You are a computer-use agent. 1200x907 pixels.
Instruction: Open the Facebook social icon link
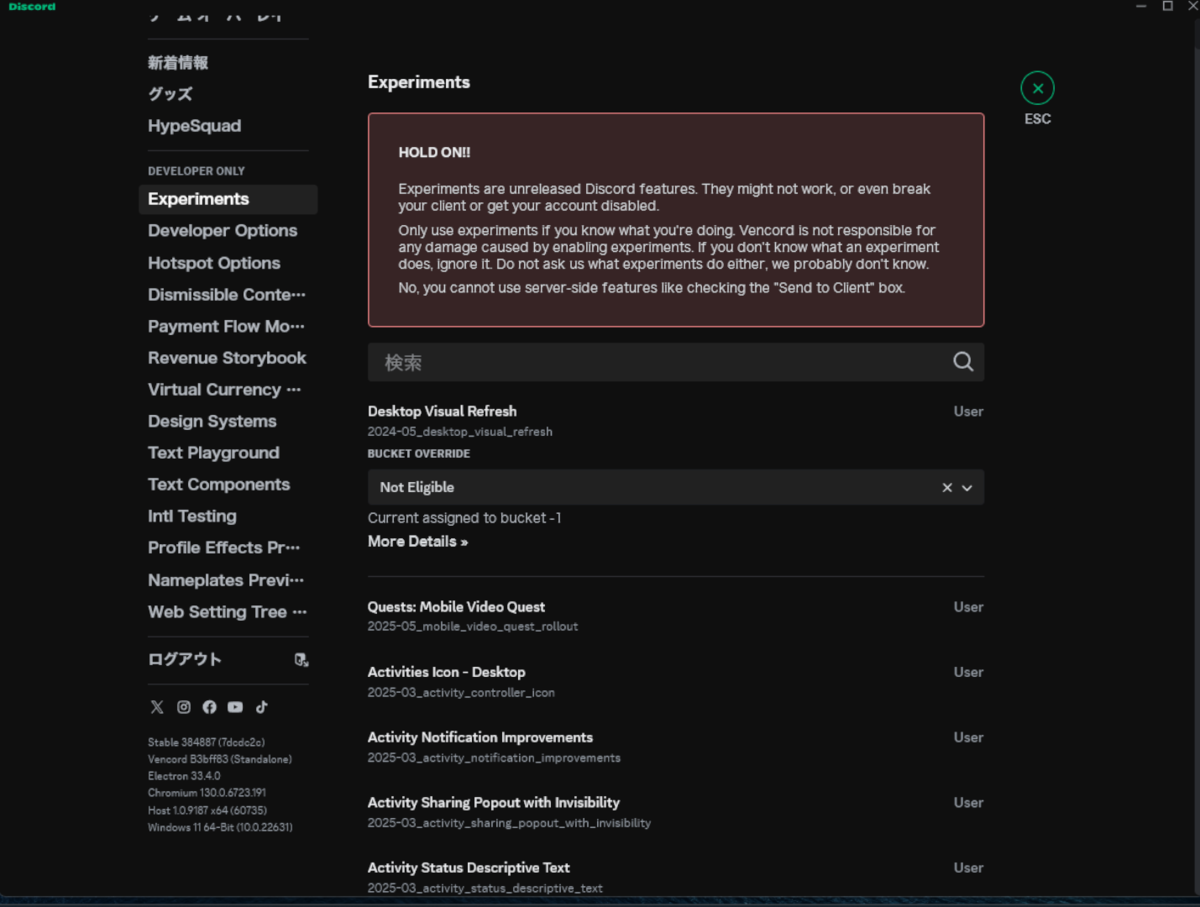(x=209, y=707)
